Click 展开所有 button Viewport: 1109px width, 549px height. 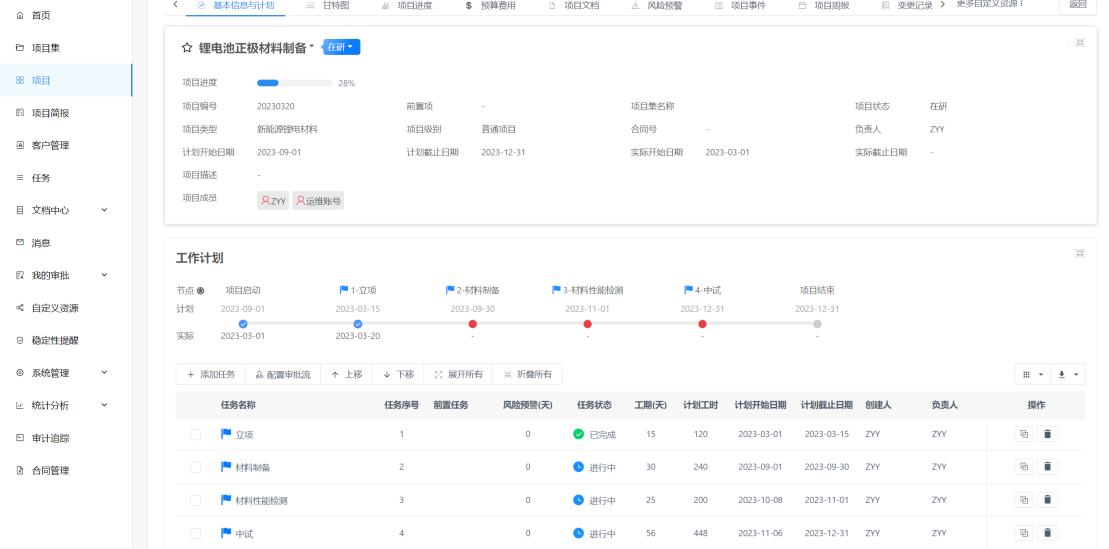458,374
